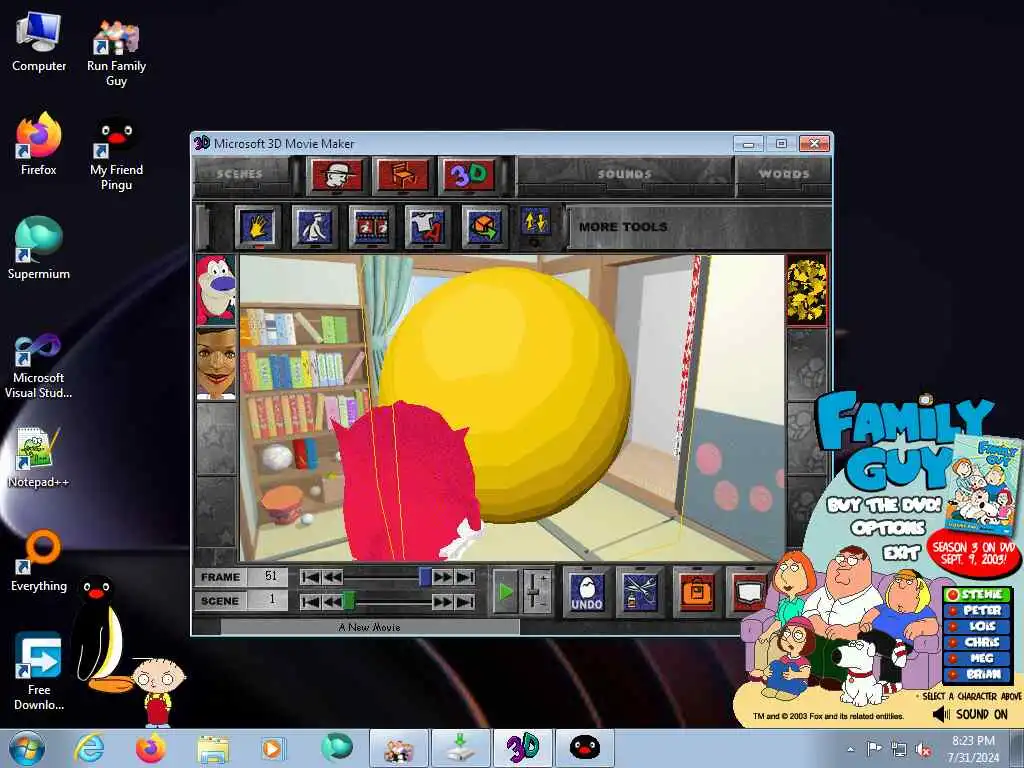
Task: Select the filmstrip continue-action tool
Action: (371, 227)
